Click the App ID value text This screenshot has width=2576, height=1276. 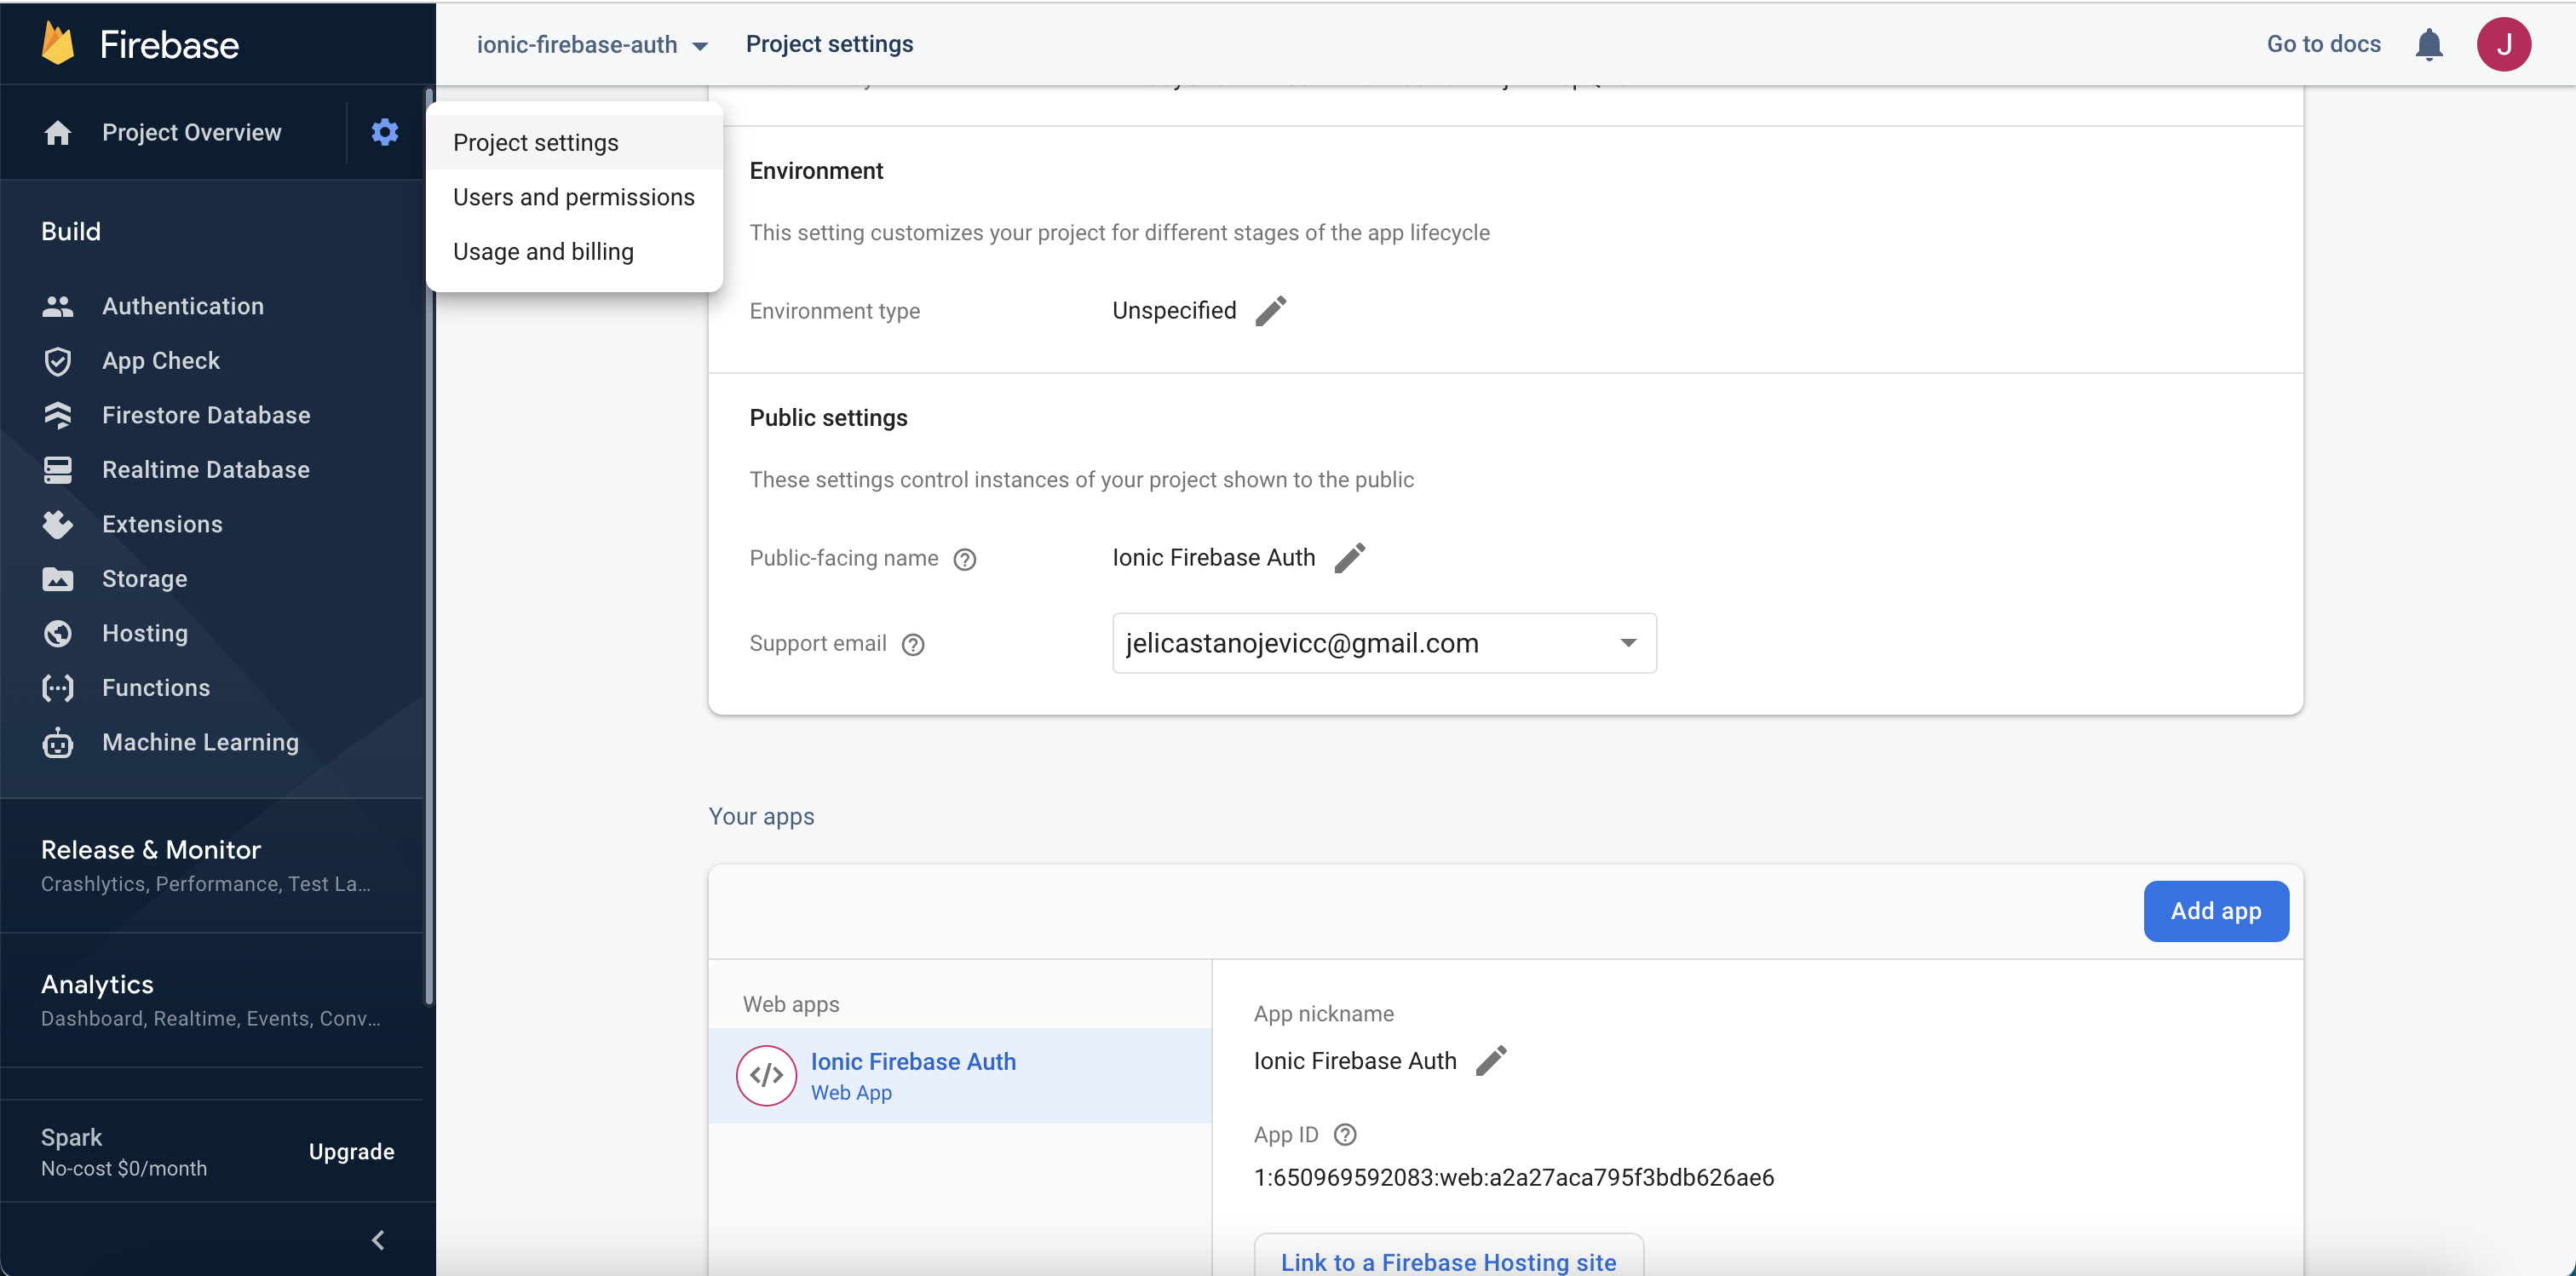click(1514, 1178)
